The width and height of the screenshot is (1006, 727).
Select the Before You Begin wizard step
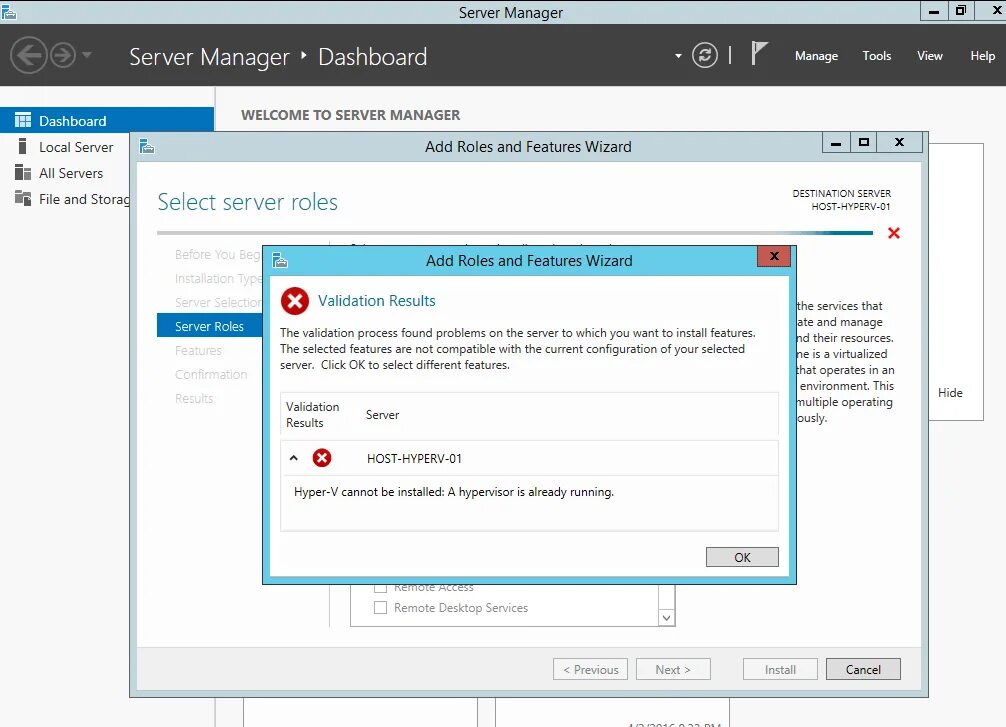(x=218, y=255)
